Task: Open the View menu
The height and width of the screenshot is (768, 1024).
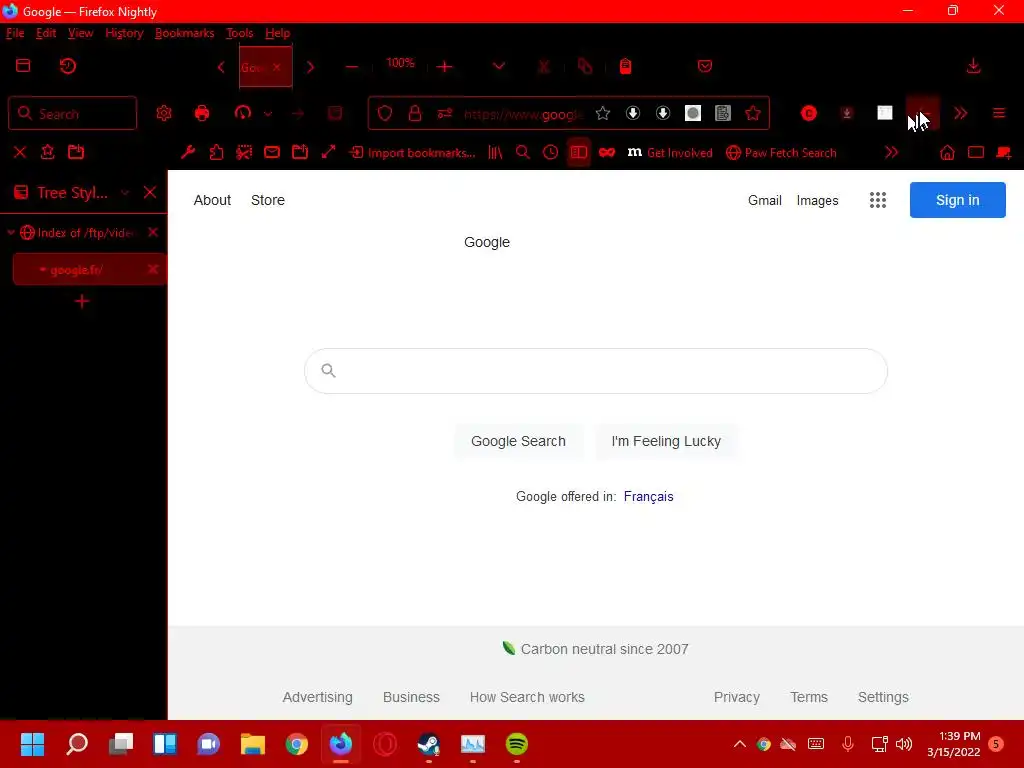Action: point(80,33)
